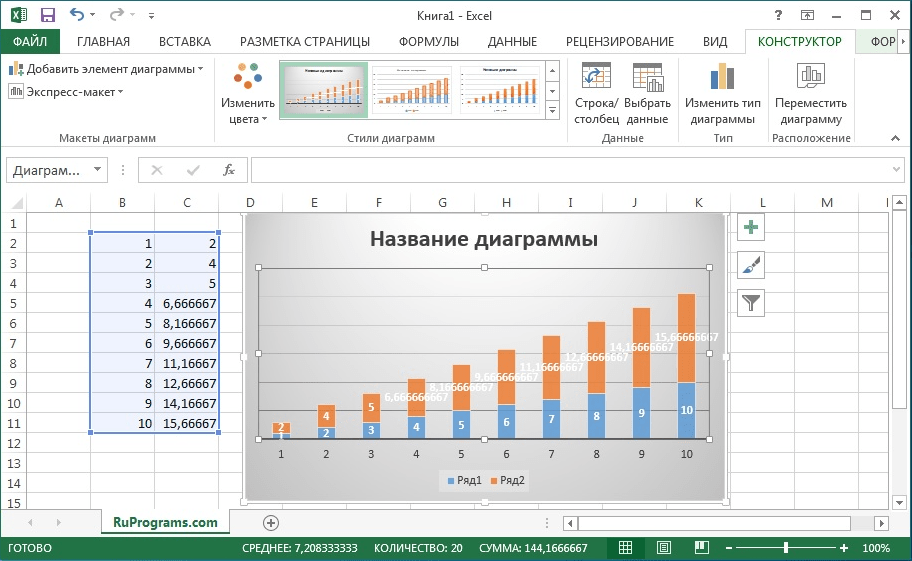Viewport: 912px width, 561px height.
Task: Expand the Экспресс-макет dropdown
Action: [66, 92]
